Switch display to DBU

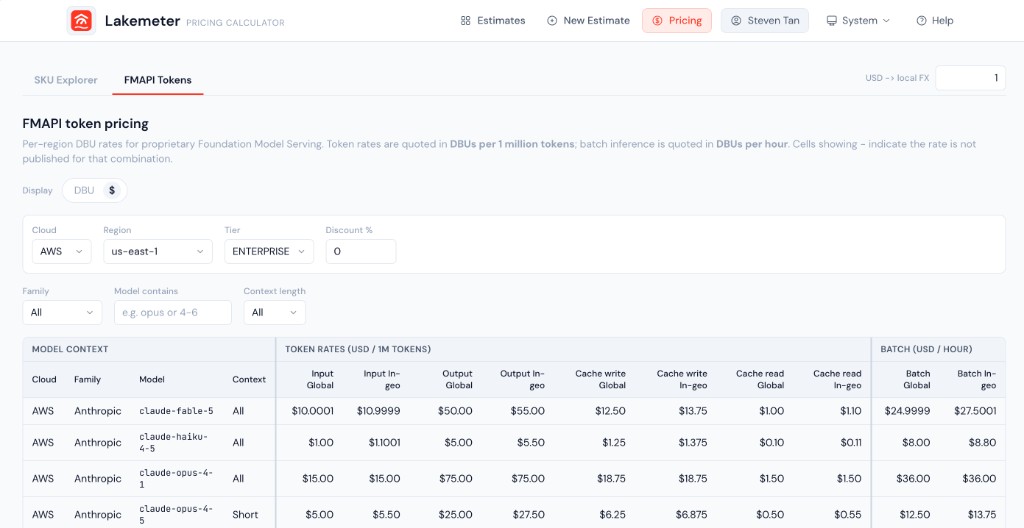[84, 190]
